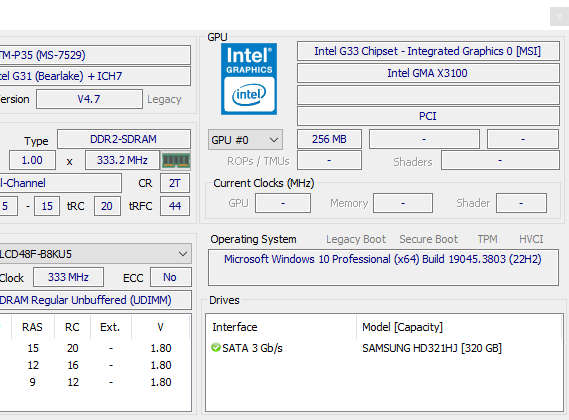Click the RC column header in timings table
Viewport: 569px width, 420px height.
click(72, 327)
